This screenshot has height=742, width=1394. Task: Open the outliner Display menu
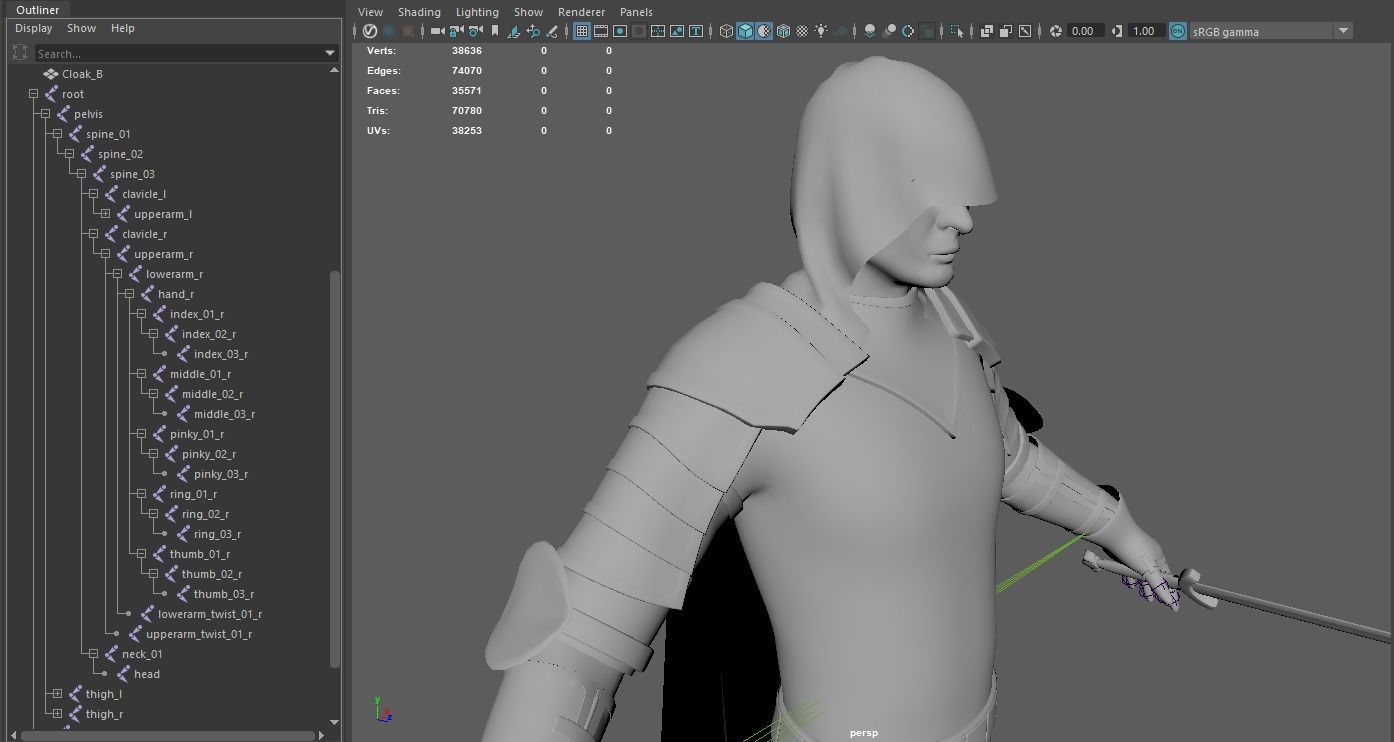click(33, 28)
